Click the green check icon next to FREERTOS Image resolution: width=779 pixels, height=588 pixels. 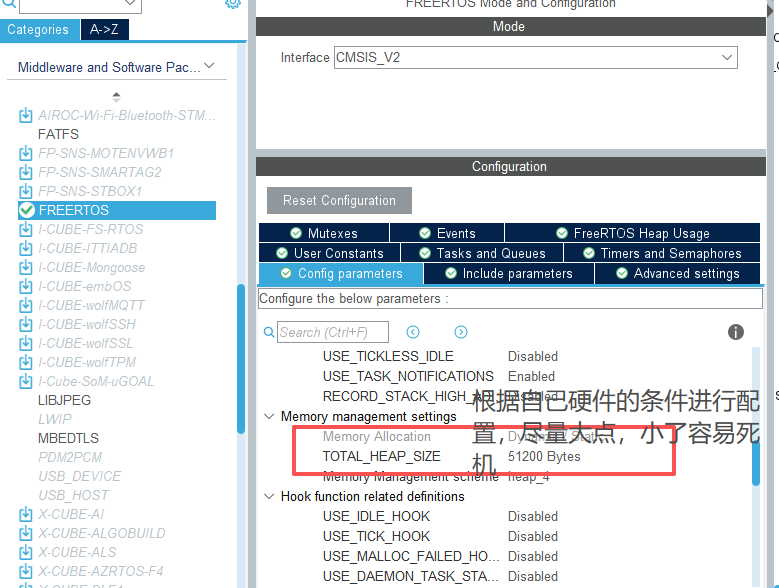[x=26, y=210]
